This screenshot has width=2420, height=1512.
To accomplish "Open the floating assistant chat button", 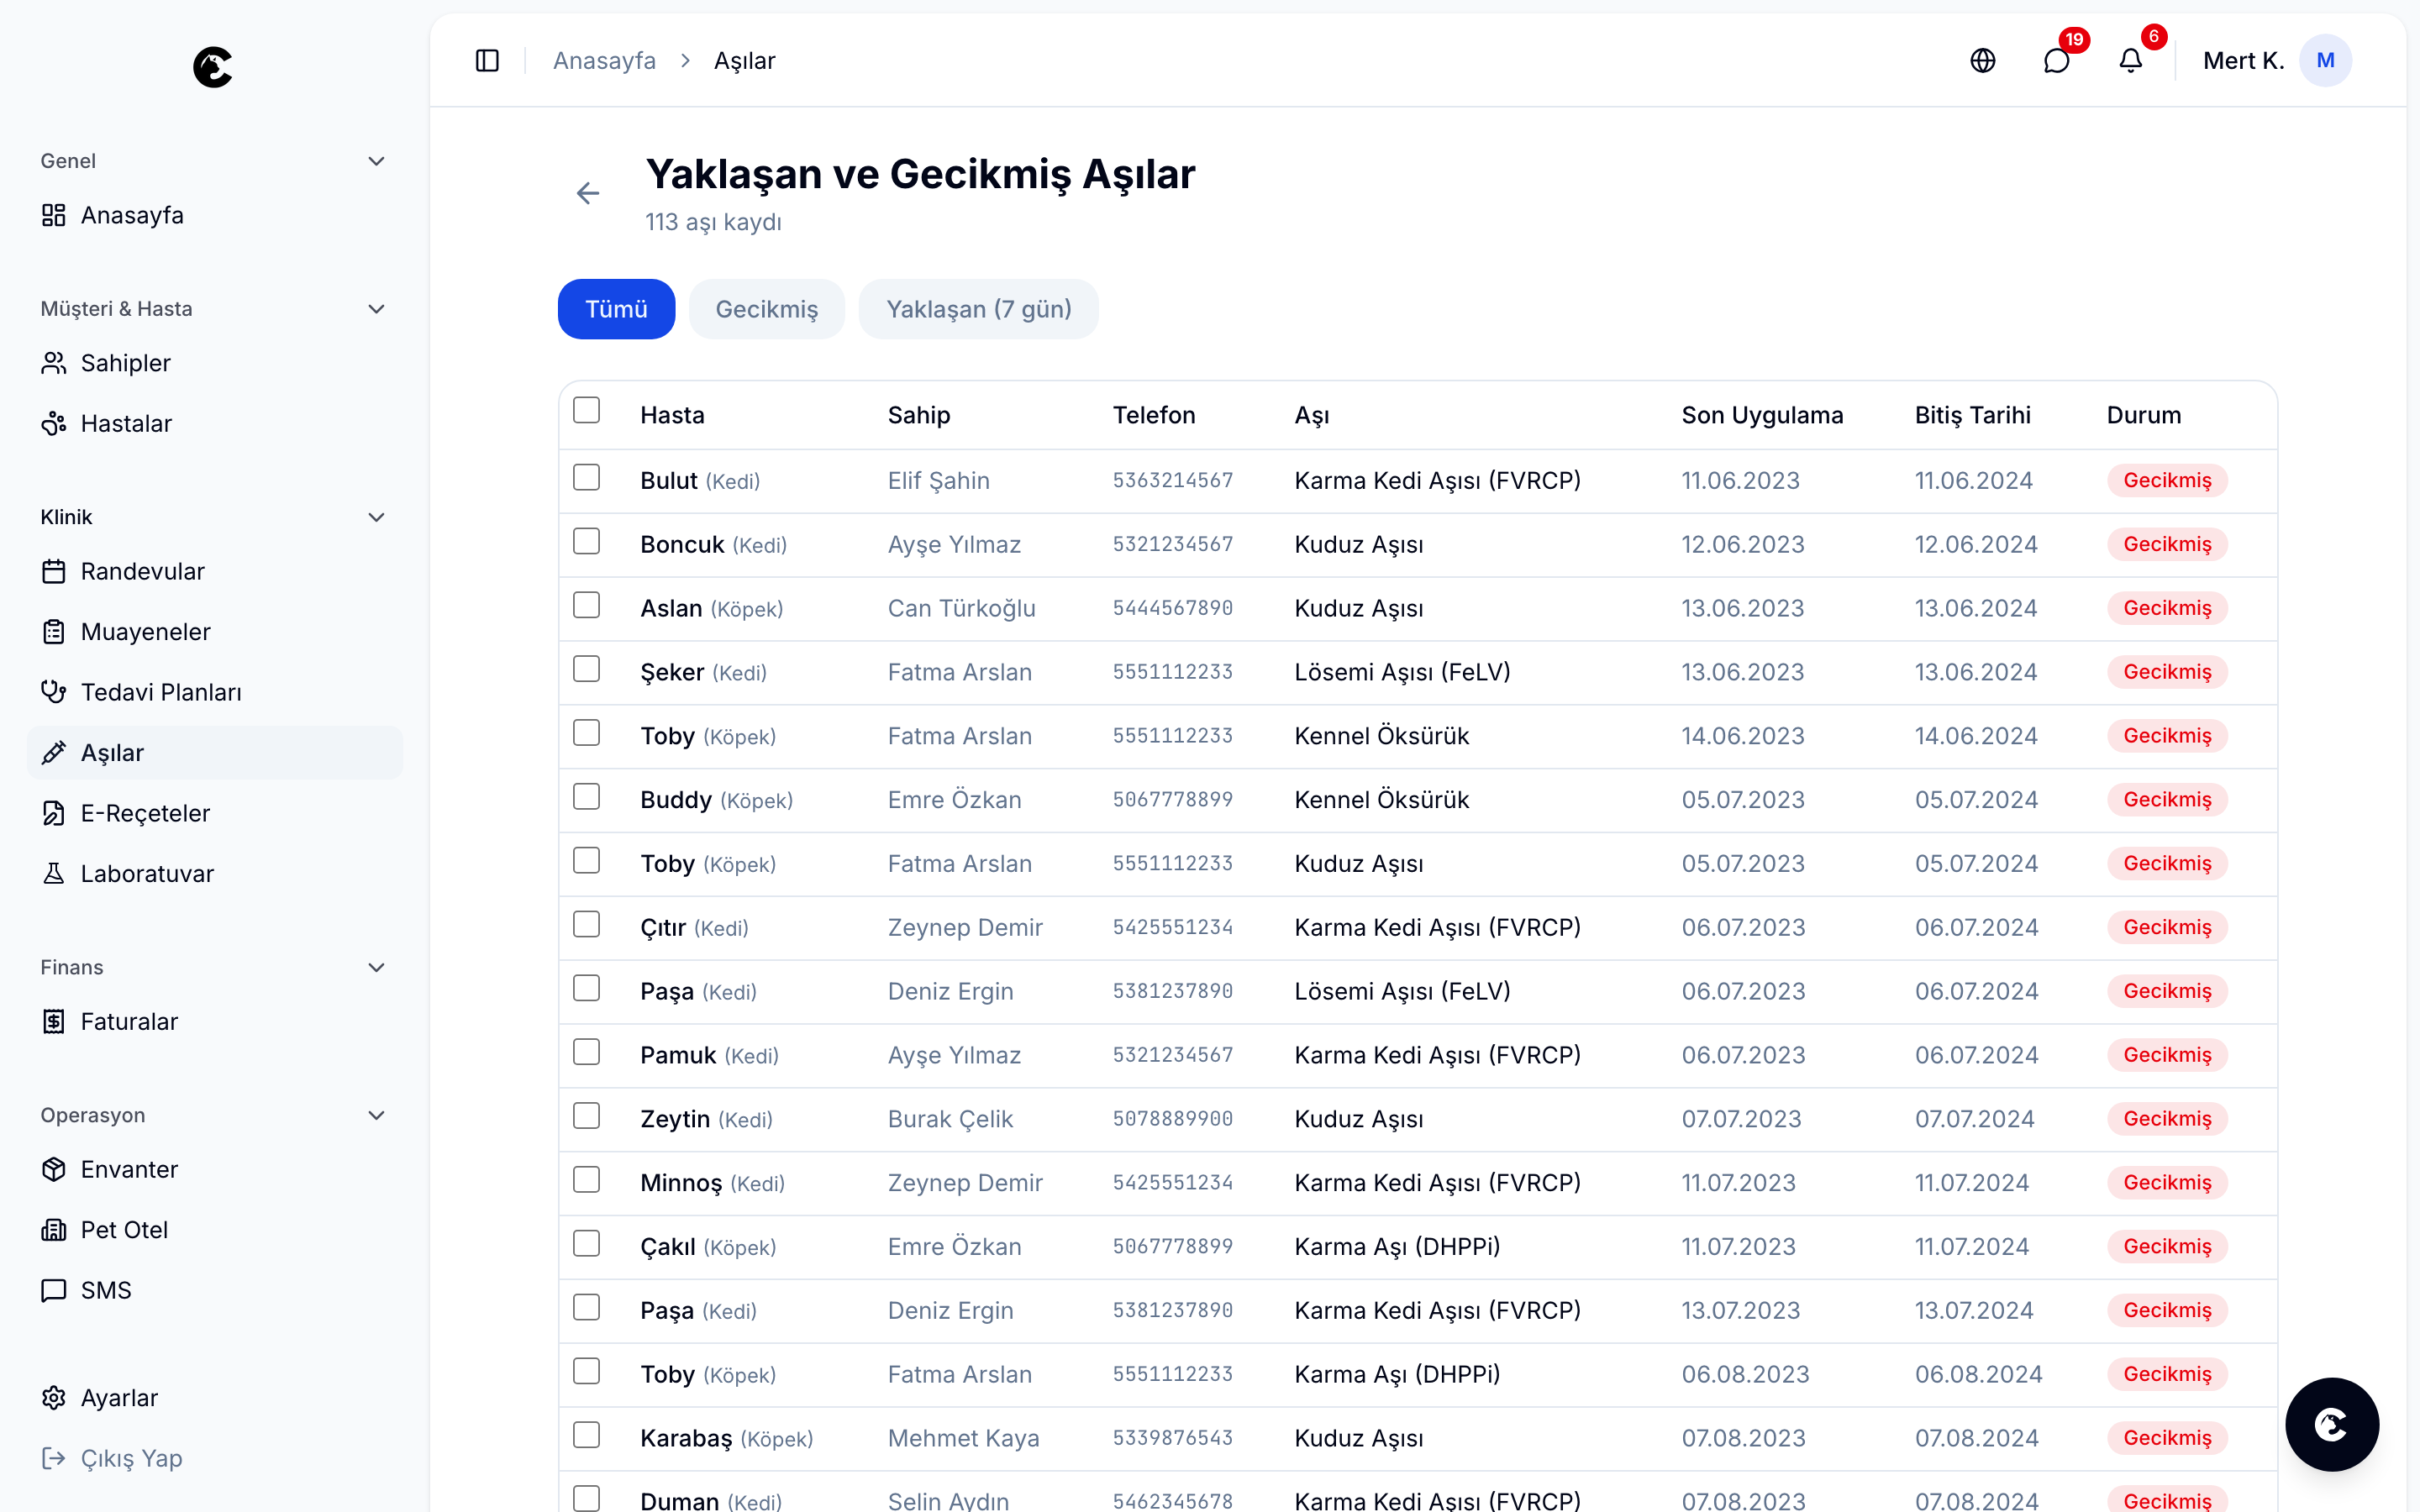I will coord(2332,1424).
